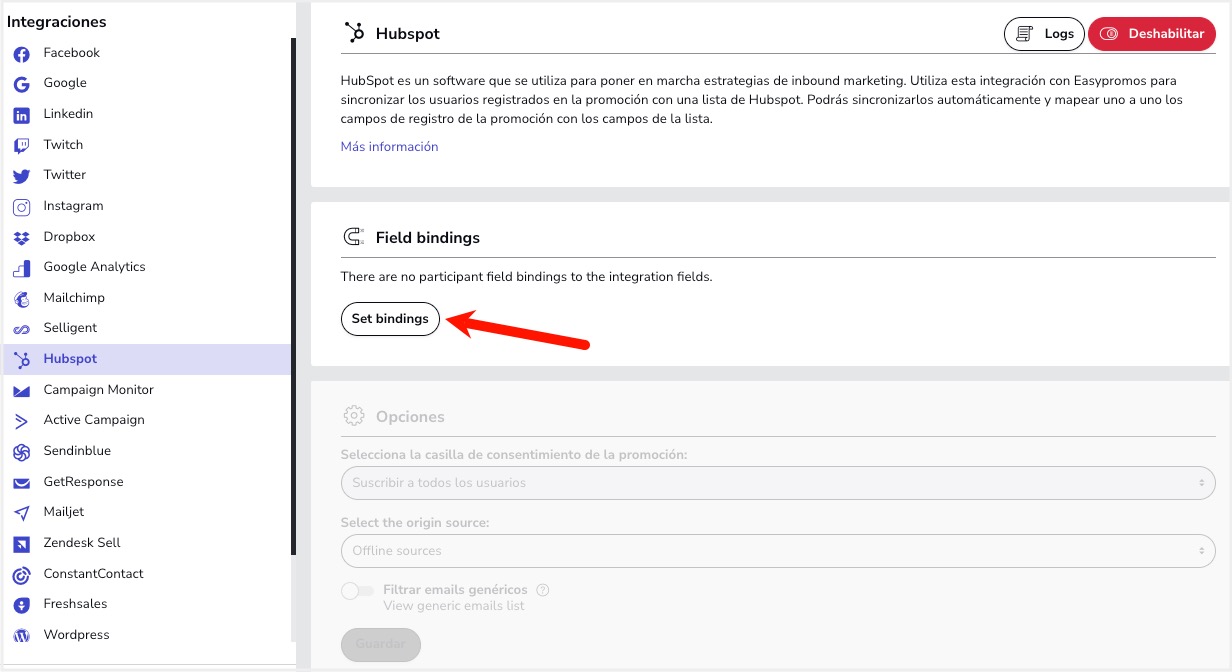The width and height of the screenshot is (1232, 672).
Task: Click the Selligent infinity icon
Action: click(x=21, y=329)
